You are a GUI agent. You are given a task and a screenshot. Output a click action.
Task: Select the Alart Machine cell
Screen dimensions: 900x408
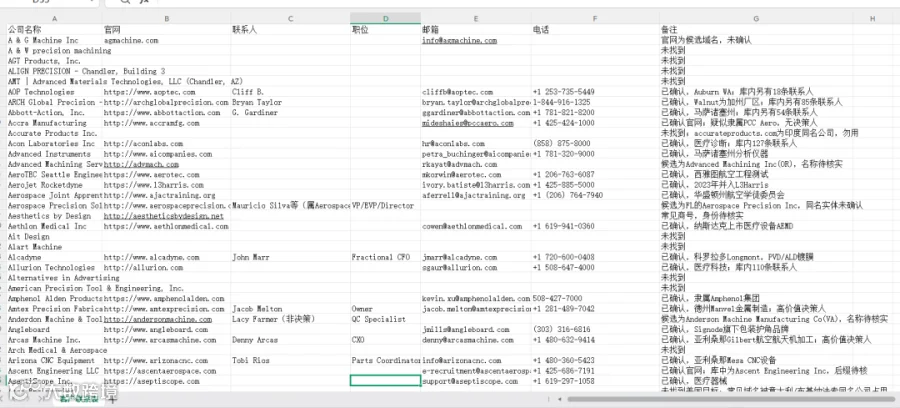55,247
